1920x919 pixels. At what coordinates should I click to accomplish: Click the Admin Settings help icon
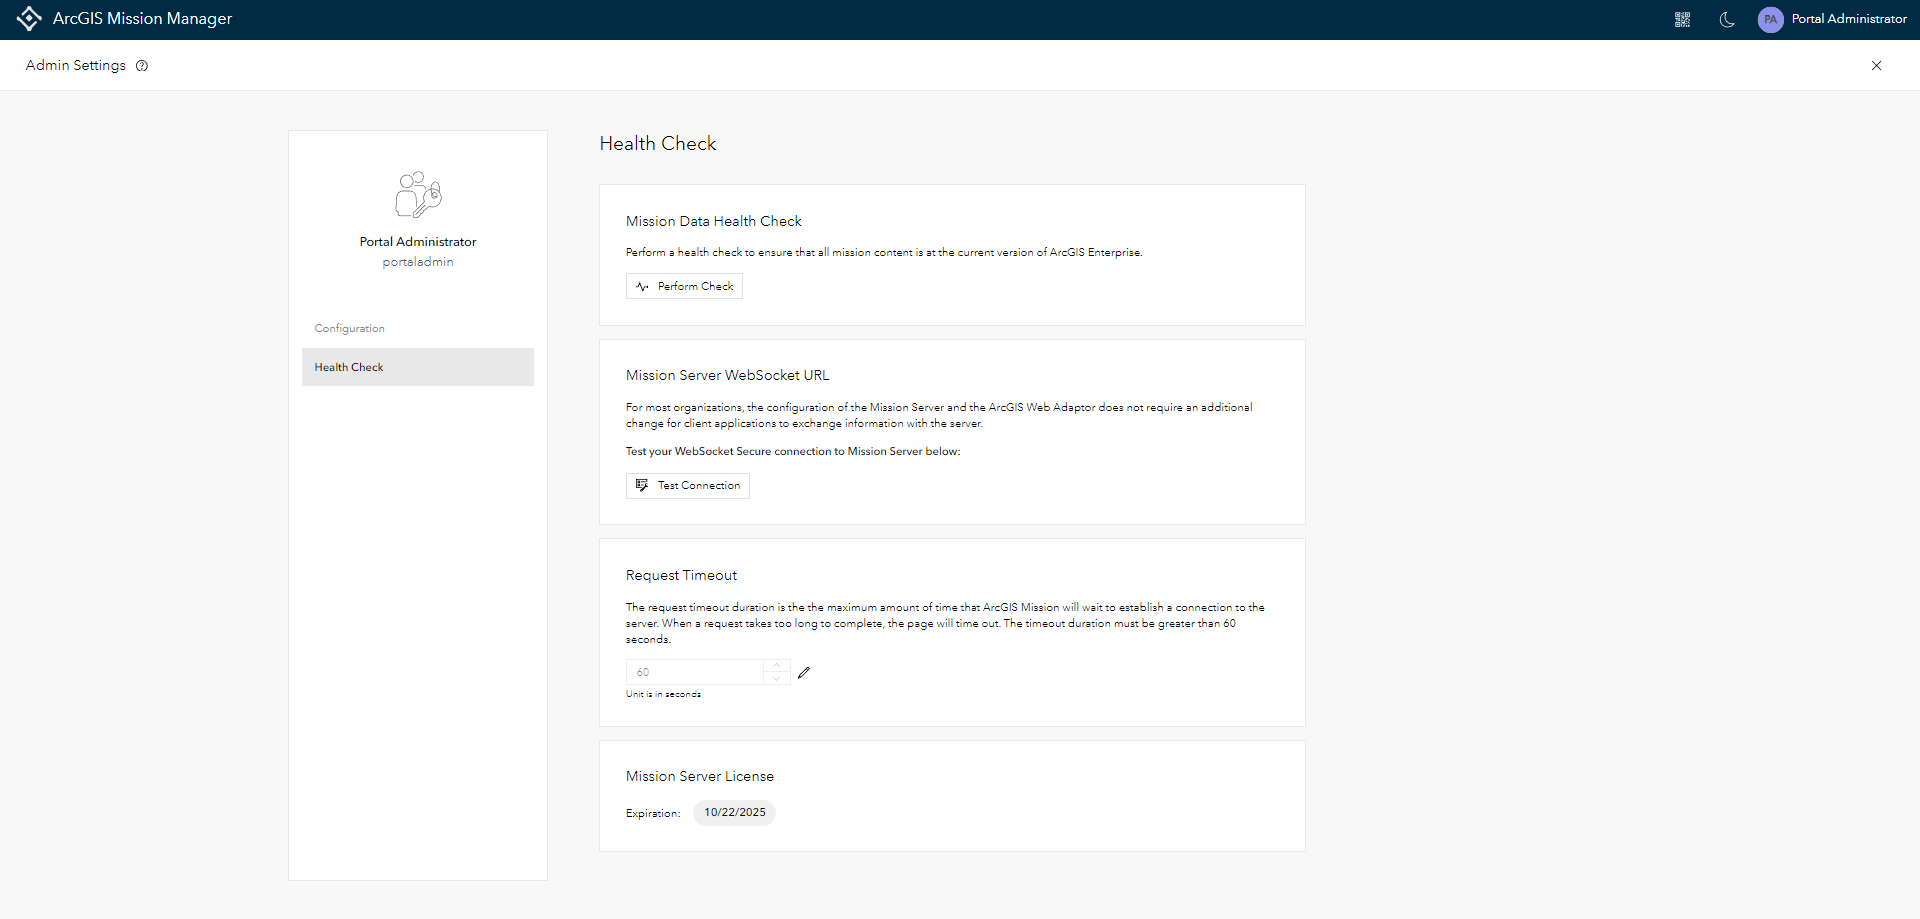142,66
